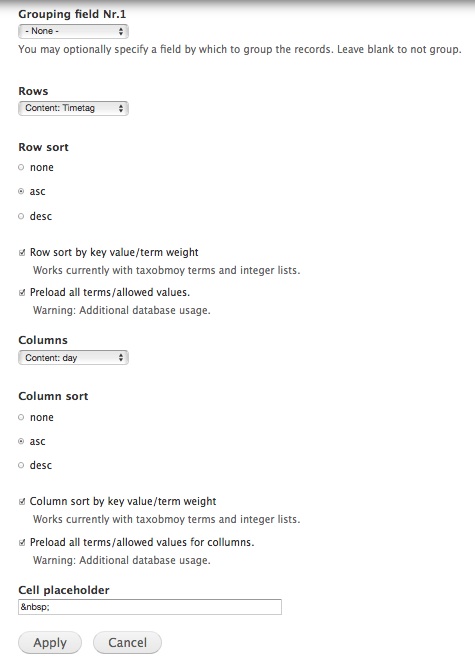The width and height of the screenshot is (475, 659).
Task: Click the 'Row sort by key value/term weight' label
Action: point(114,252)
